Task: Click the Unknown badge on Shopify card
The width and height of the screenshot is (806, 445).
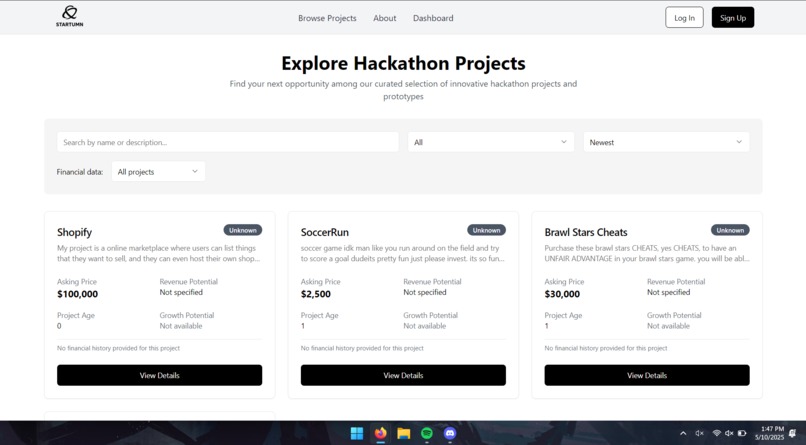Action: point(243,230)
